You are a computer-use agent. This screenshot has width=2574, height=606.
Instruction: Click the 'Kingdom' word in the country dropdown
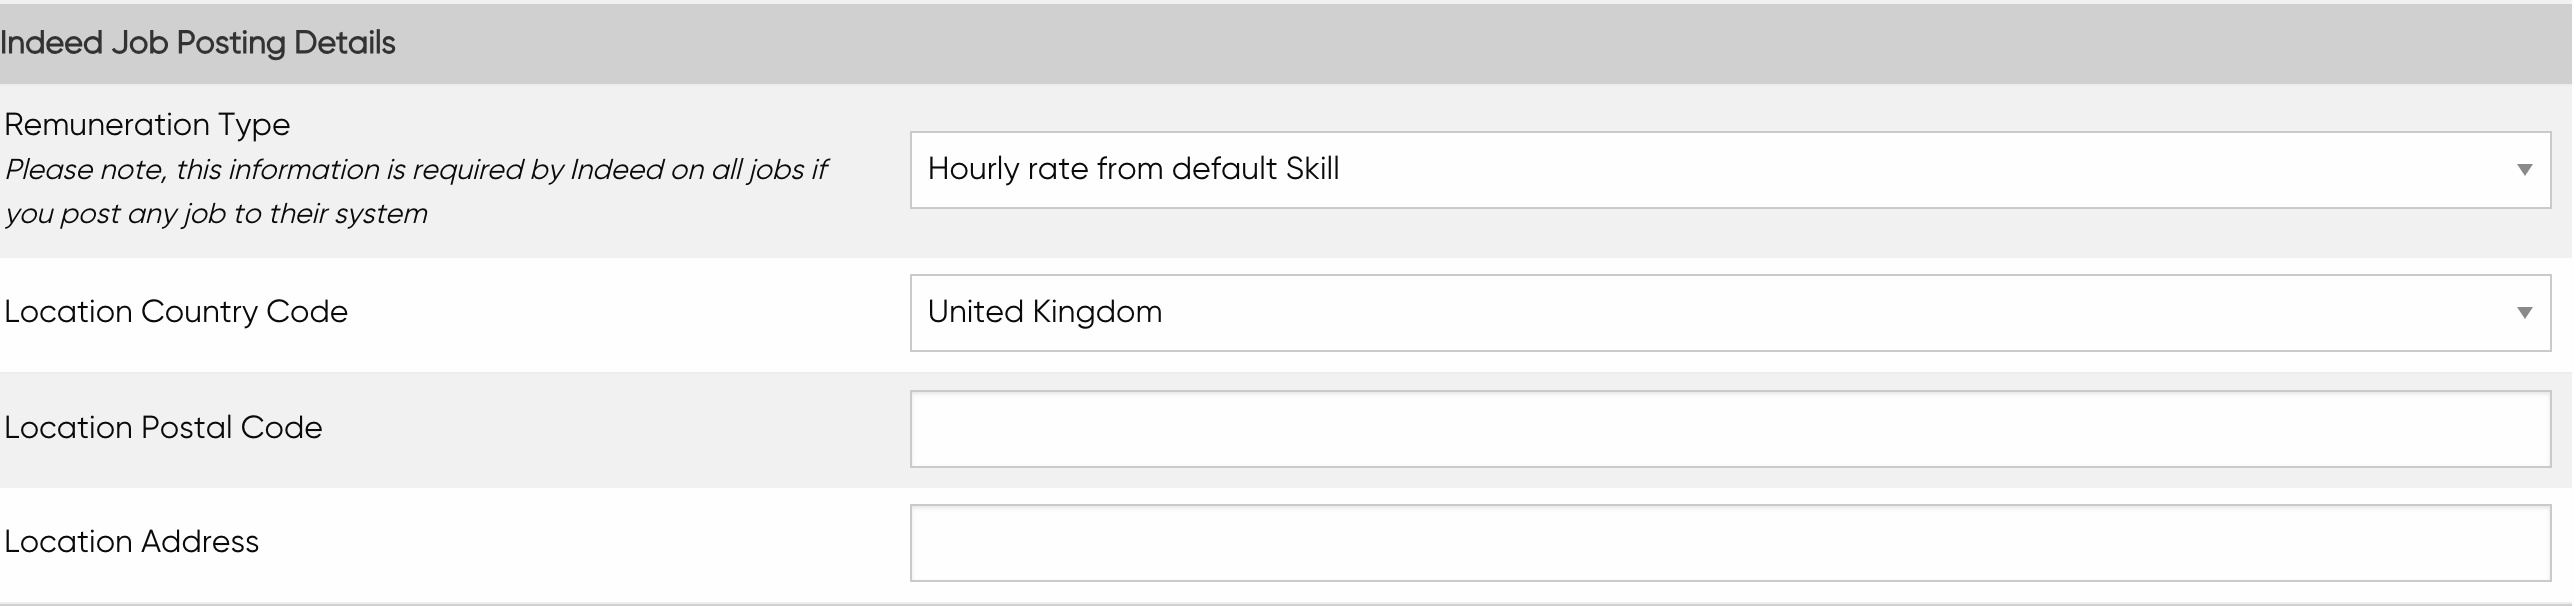click(1097, 312)
